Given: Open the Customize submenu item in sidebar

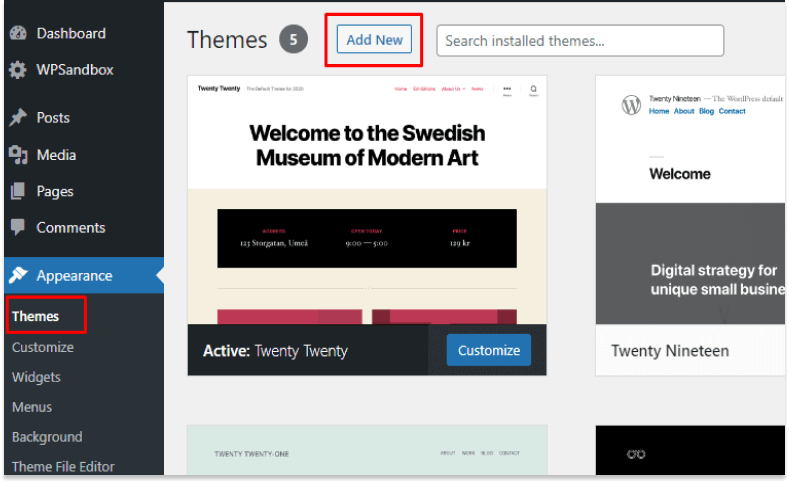Looking at the screenshot, I should 43,347.
